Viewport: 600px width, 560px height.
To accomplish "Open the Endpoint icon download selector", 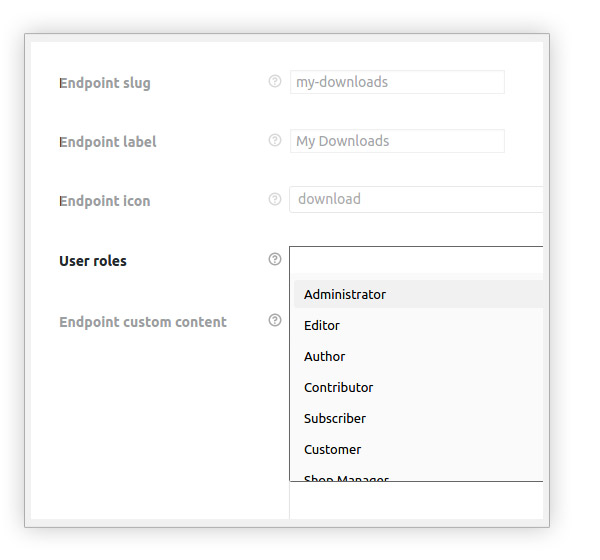I will tap(416, 199).
